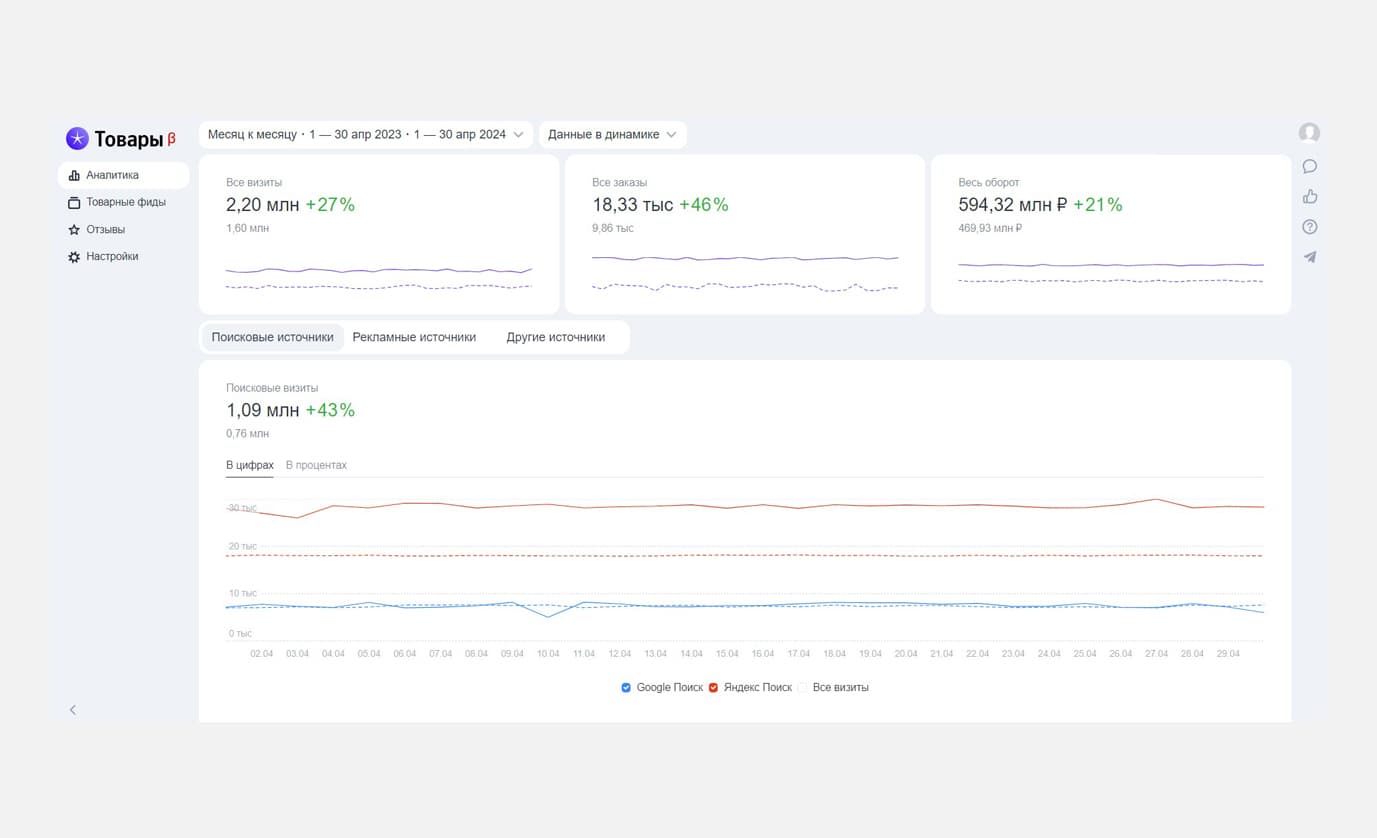This screenshot has width=1377, height=838.
Task: Click the 18,33 тыс orders value
Action: 633,205
